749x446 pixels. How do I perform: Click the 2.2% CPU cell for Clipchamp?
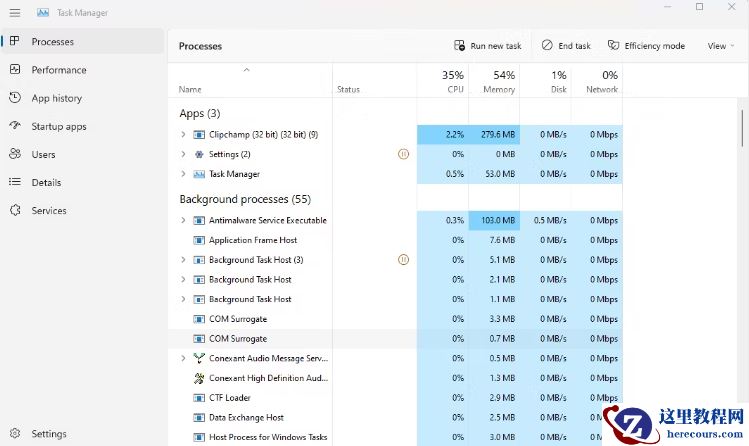click(x=442, y=135)
